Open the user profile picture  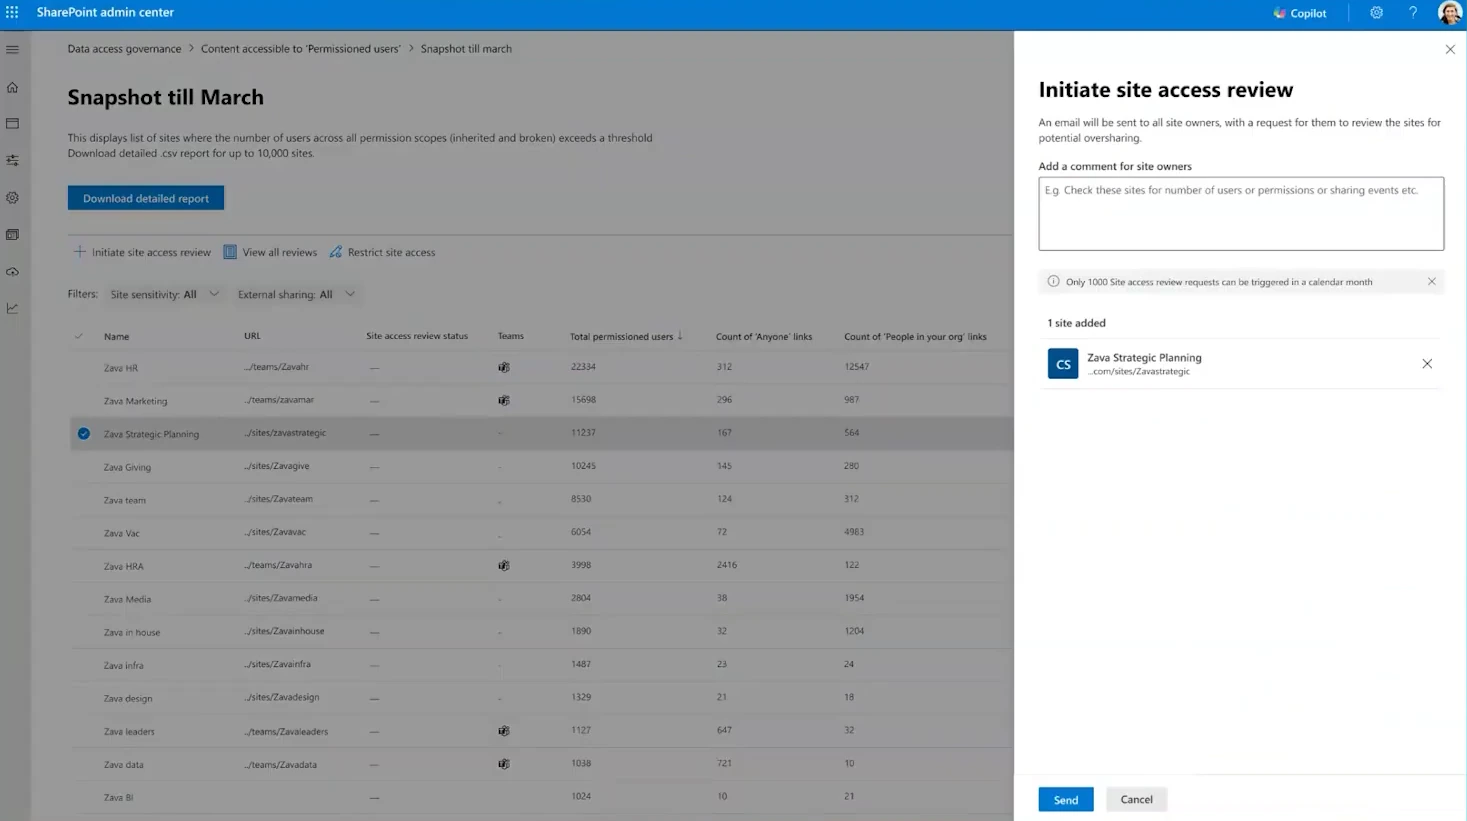click(1449, 13)
